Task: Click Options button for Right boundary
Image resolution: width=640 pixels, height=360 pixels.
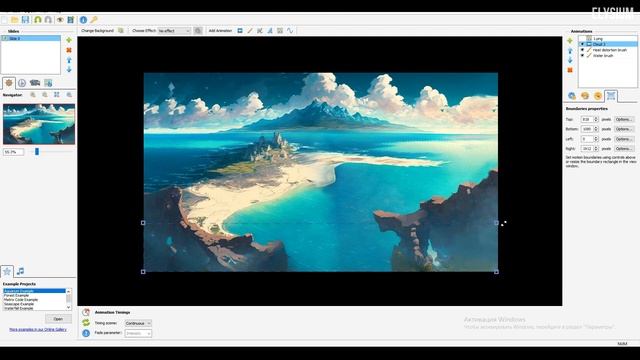Action: [624, 149]
